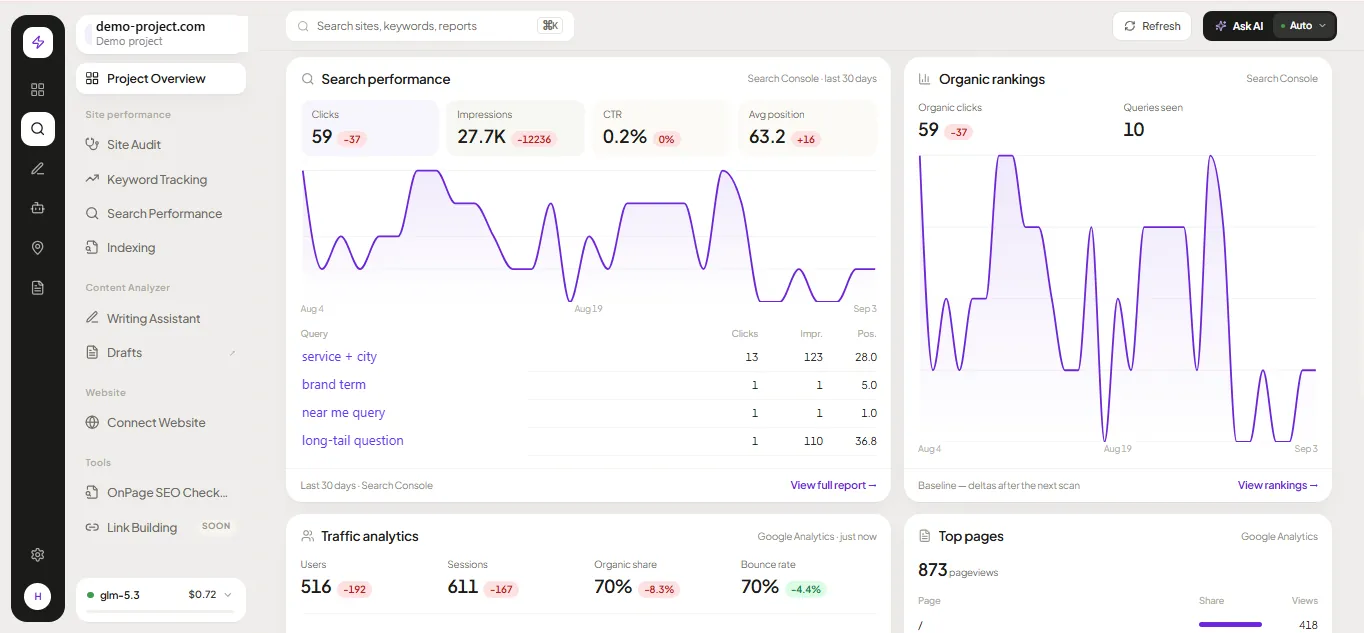Click the OnPage SEO Checker file-search icon
Image resolution: width=1364 pixels, height=633 pixels.
(92, 493)
